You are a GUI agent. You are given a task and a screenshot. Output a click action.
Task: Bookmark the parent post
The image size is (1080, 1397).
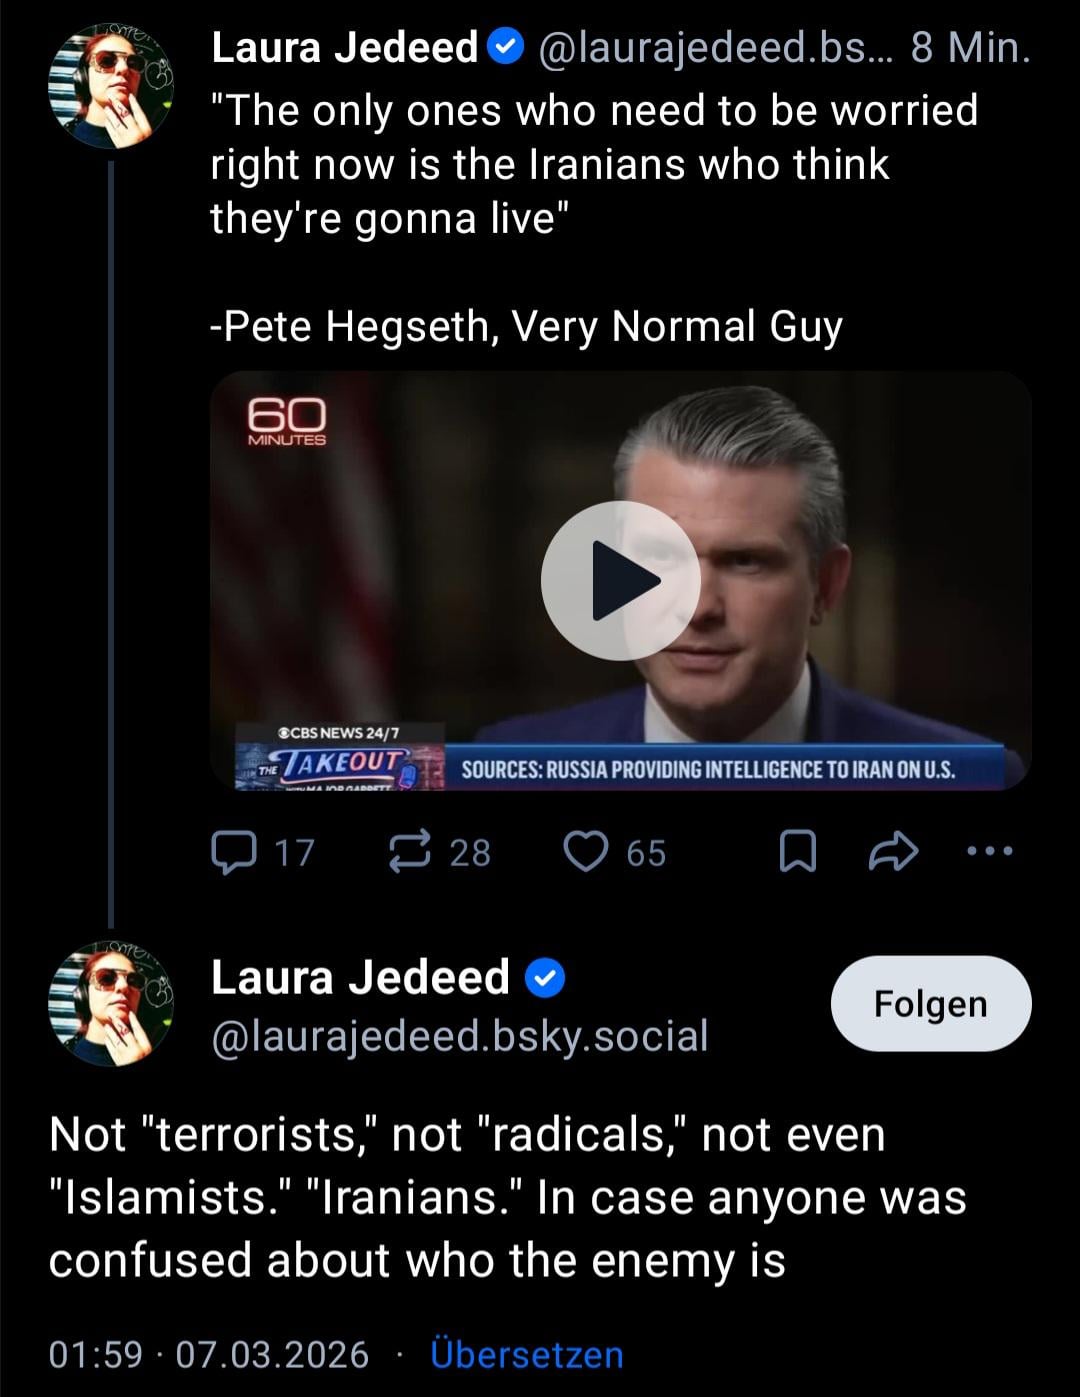coord(797,852)
